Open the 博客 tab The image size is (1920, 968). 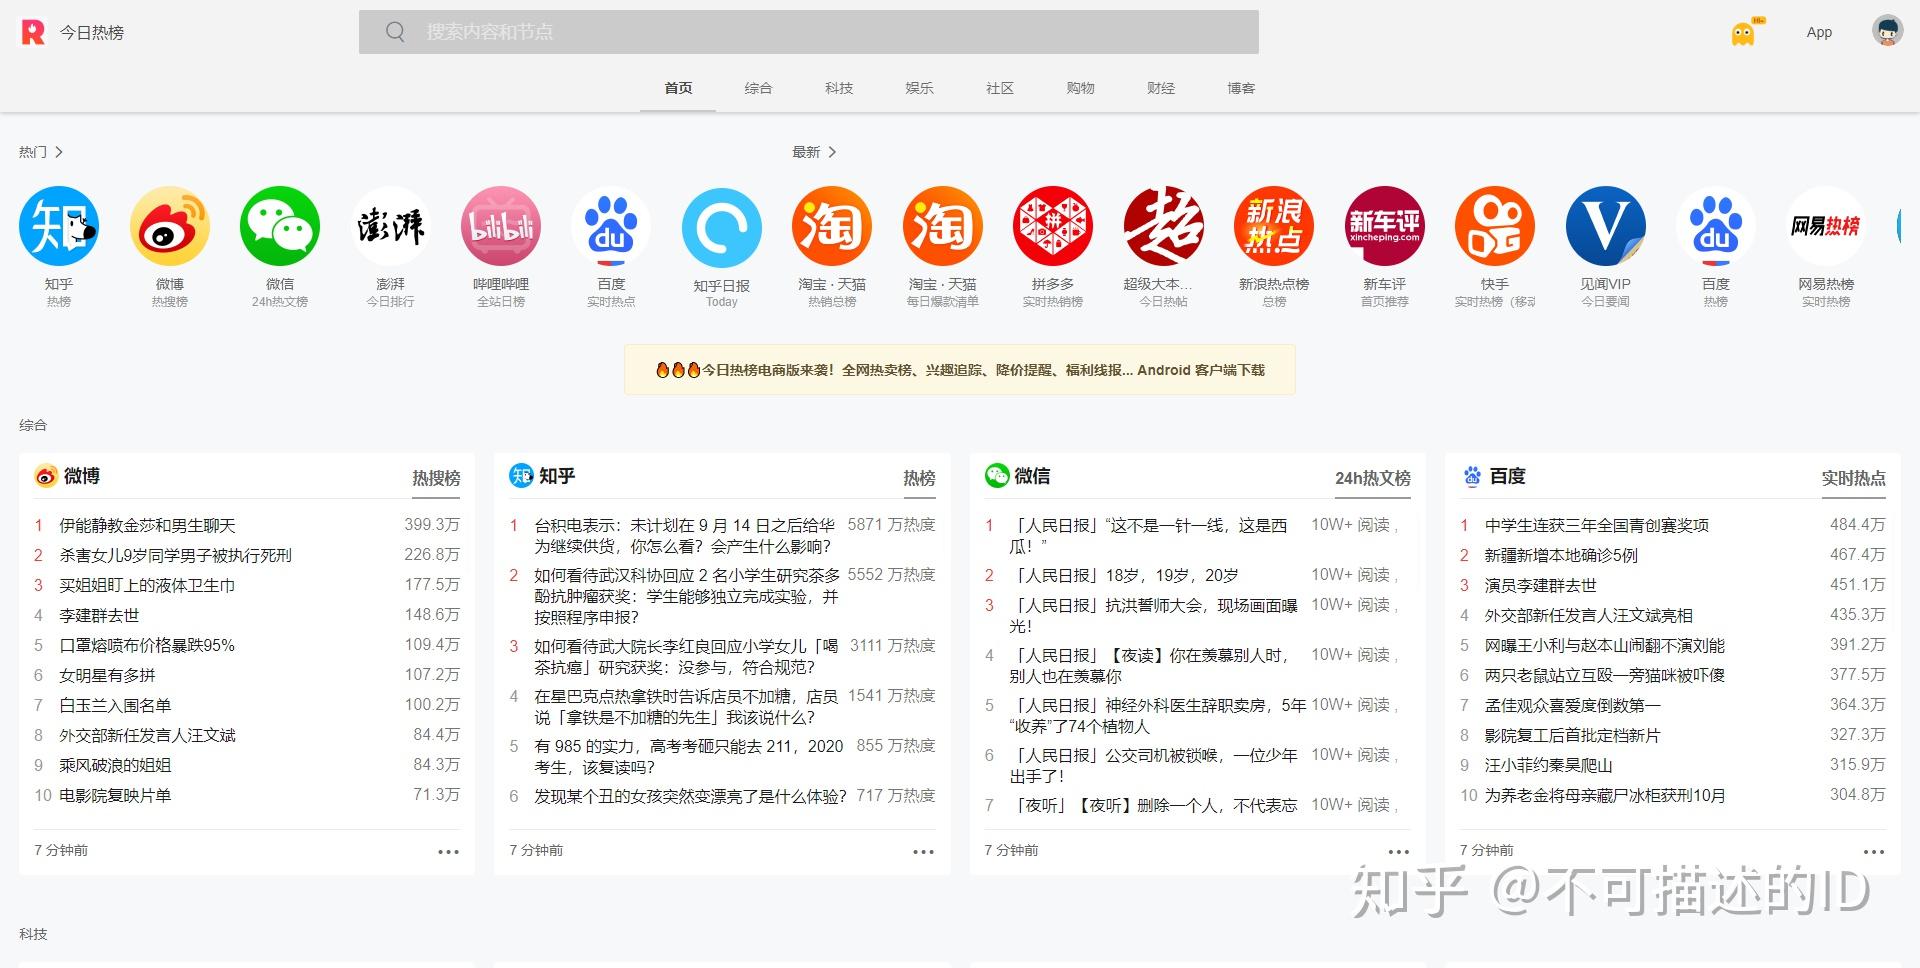(x=1241, y=88)
